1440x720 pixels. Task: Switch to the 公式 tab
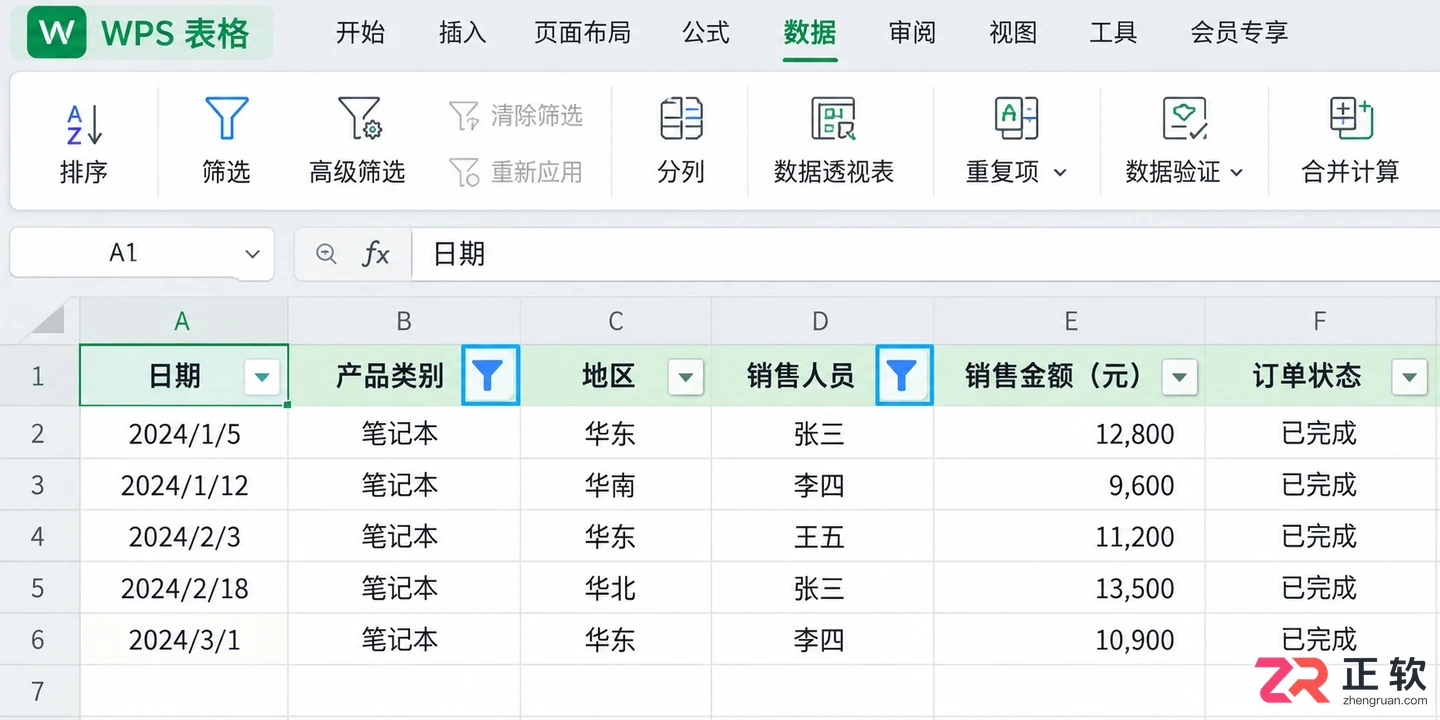(x=706, y=32)
